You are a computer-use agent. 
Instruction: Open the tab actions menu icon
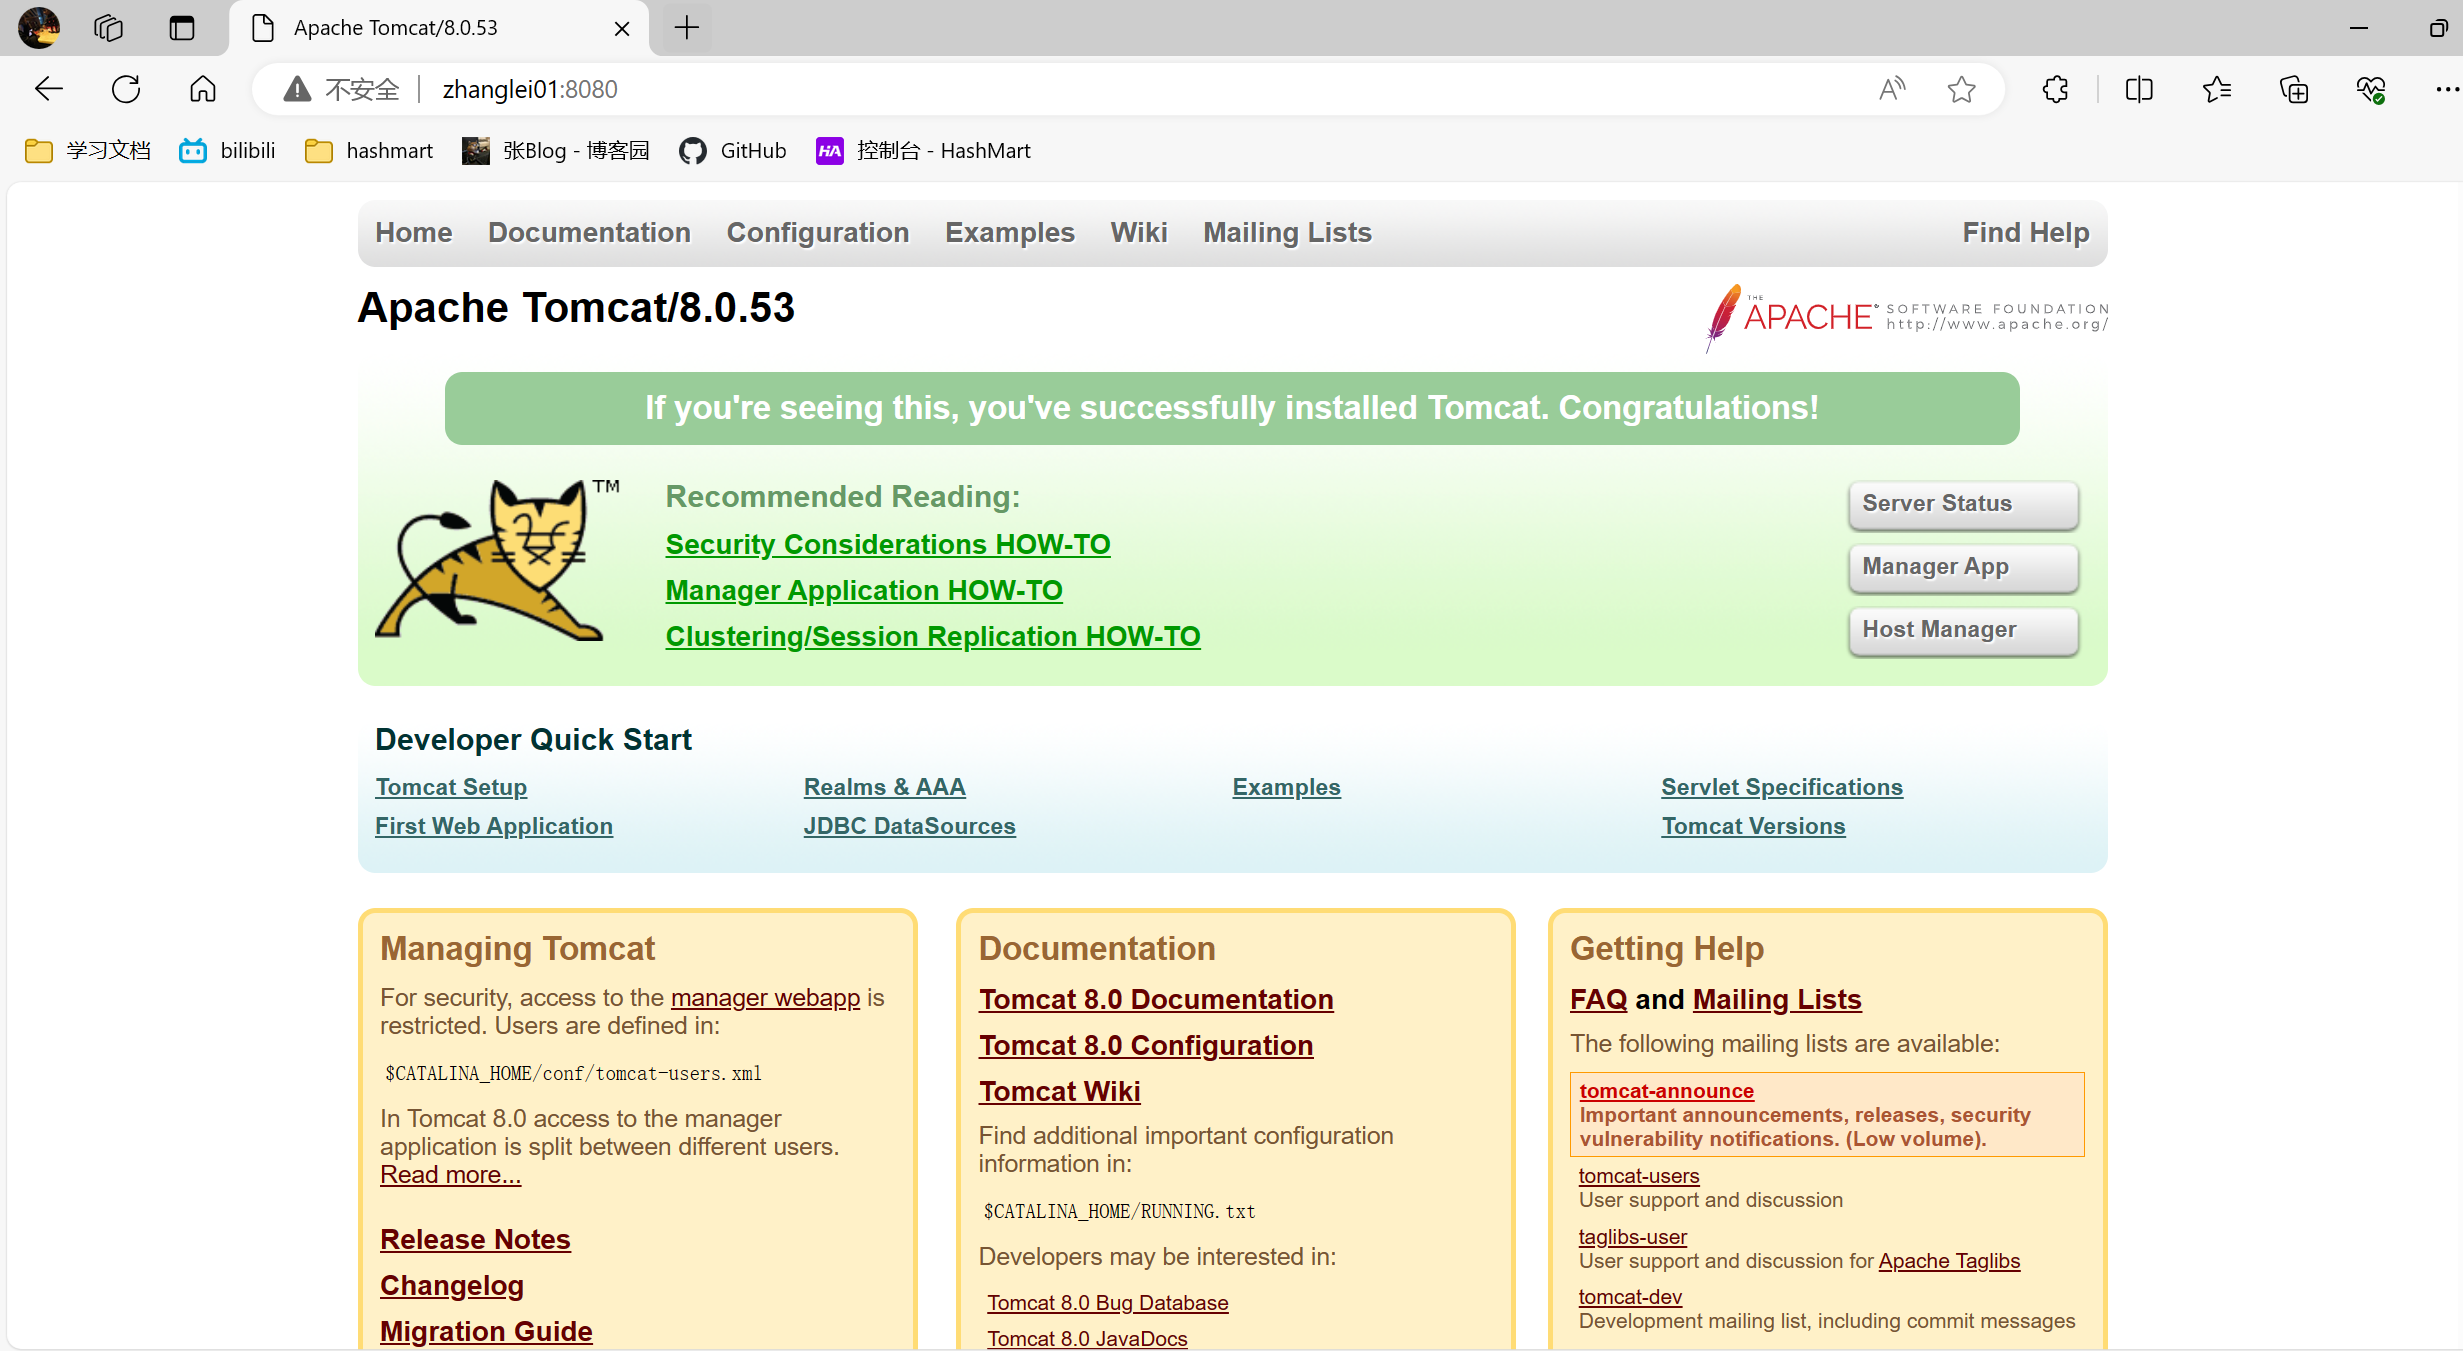[181, 28]
